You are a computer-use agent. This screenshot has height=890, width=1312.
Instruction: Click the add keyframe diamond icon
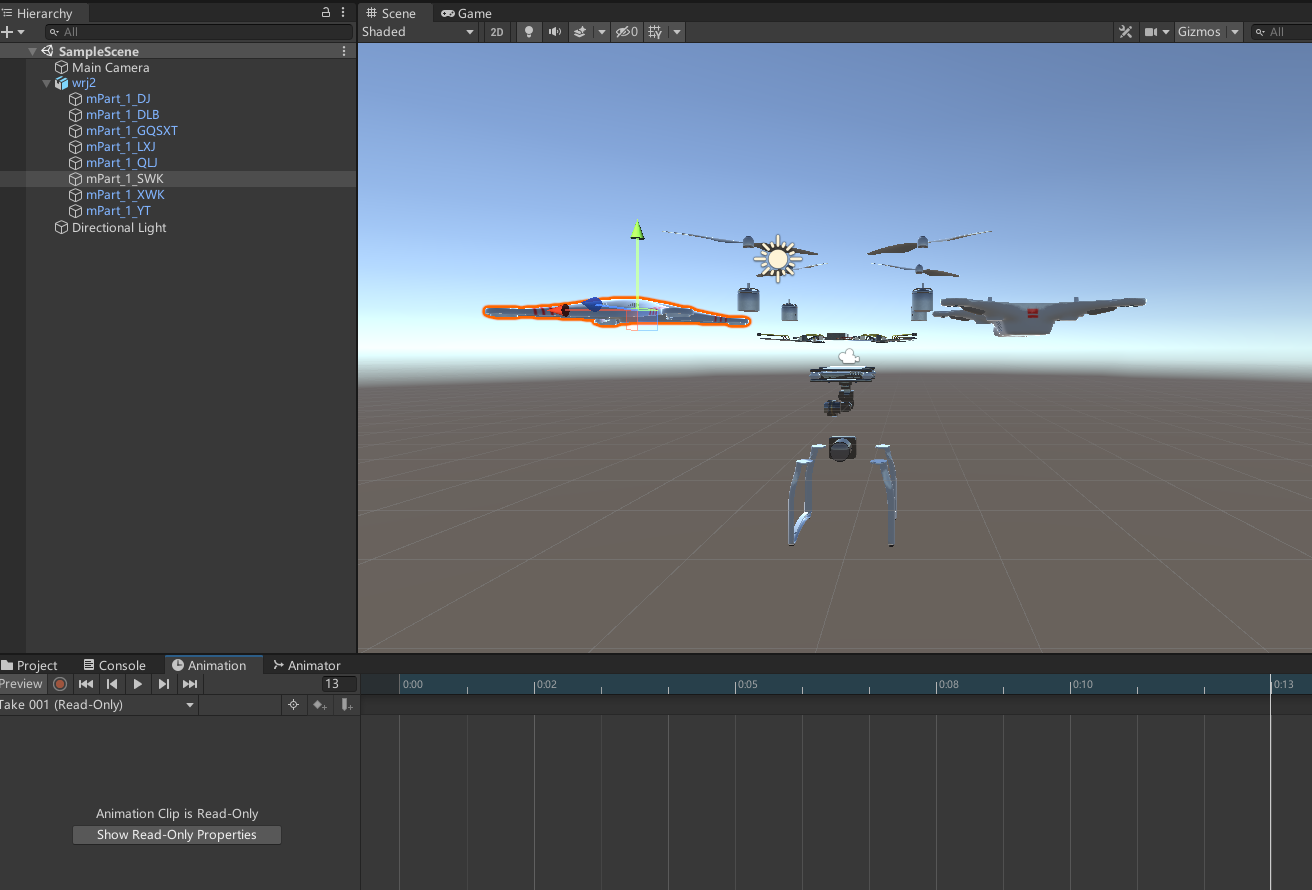click(319, 705)
